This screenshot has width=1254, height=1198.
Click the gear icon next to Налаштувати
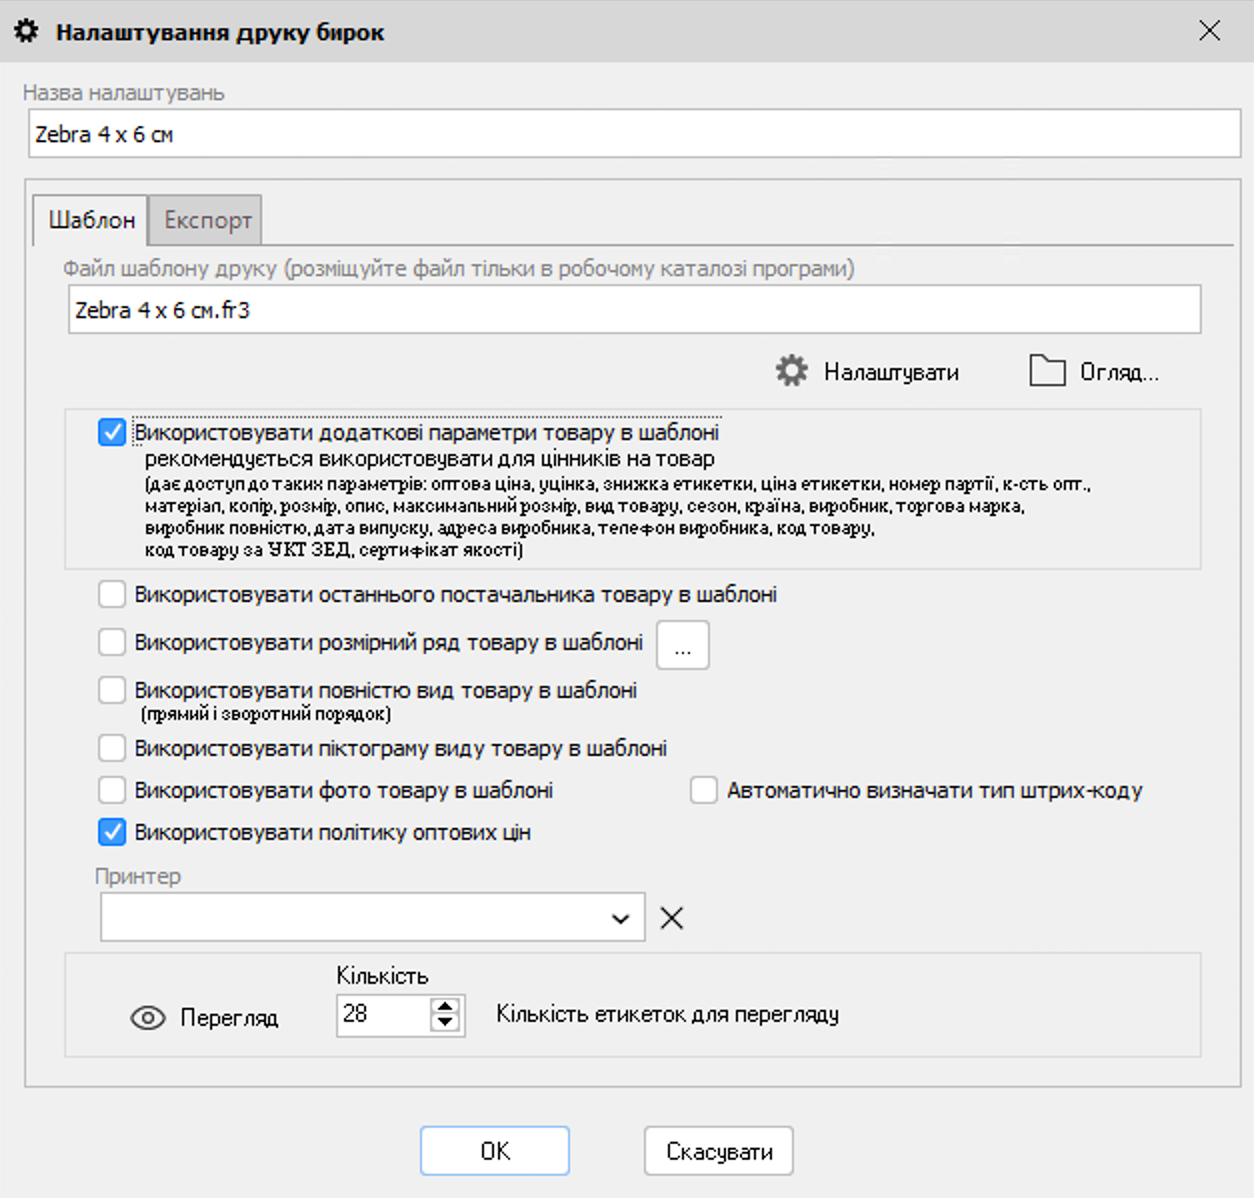click(x=791, y=371)
